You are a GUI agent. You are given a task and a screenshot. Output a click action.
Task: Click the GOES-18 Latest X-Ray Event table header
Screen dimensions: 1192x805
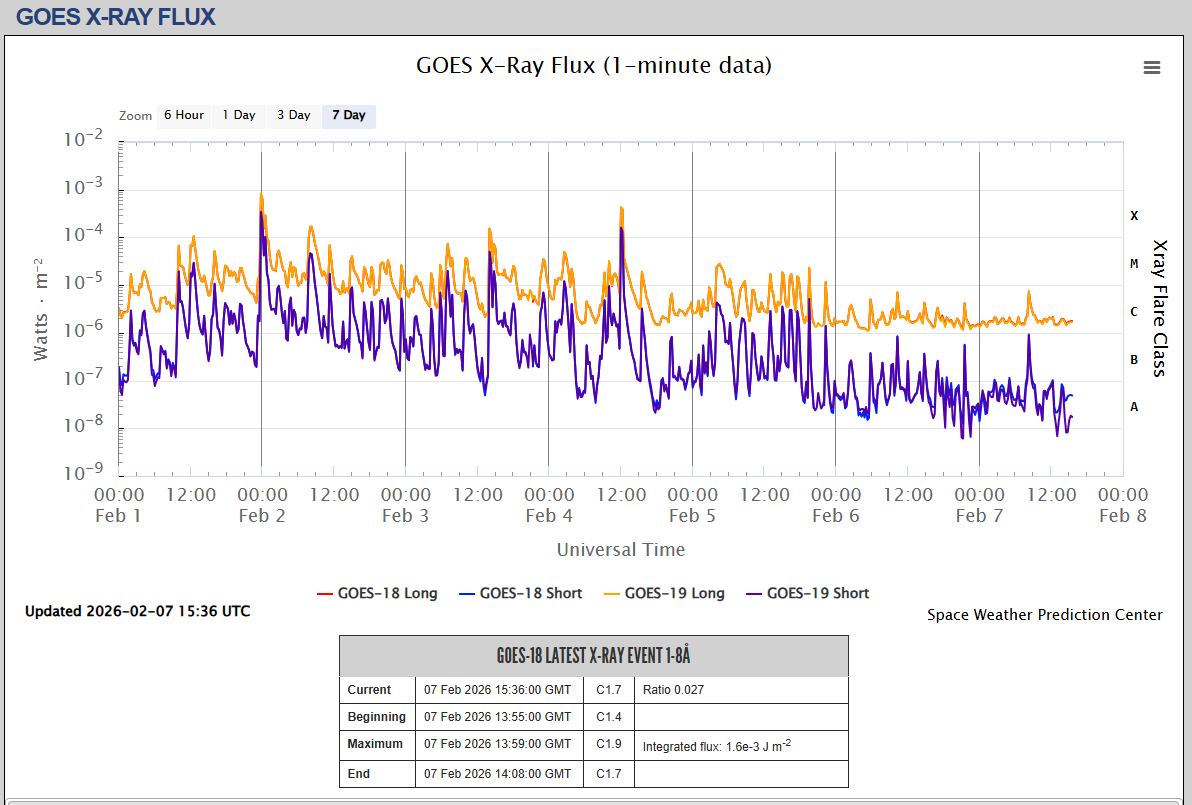coord(594,656)
